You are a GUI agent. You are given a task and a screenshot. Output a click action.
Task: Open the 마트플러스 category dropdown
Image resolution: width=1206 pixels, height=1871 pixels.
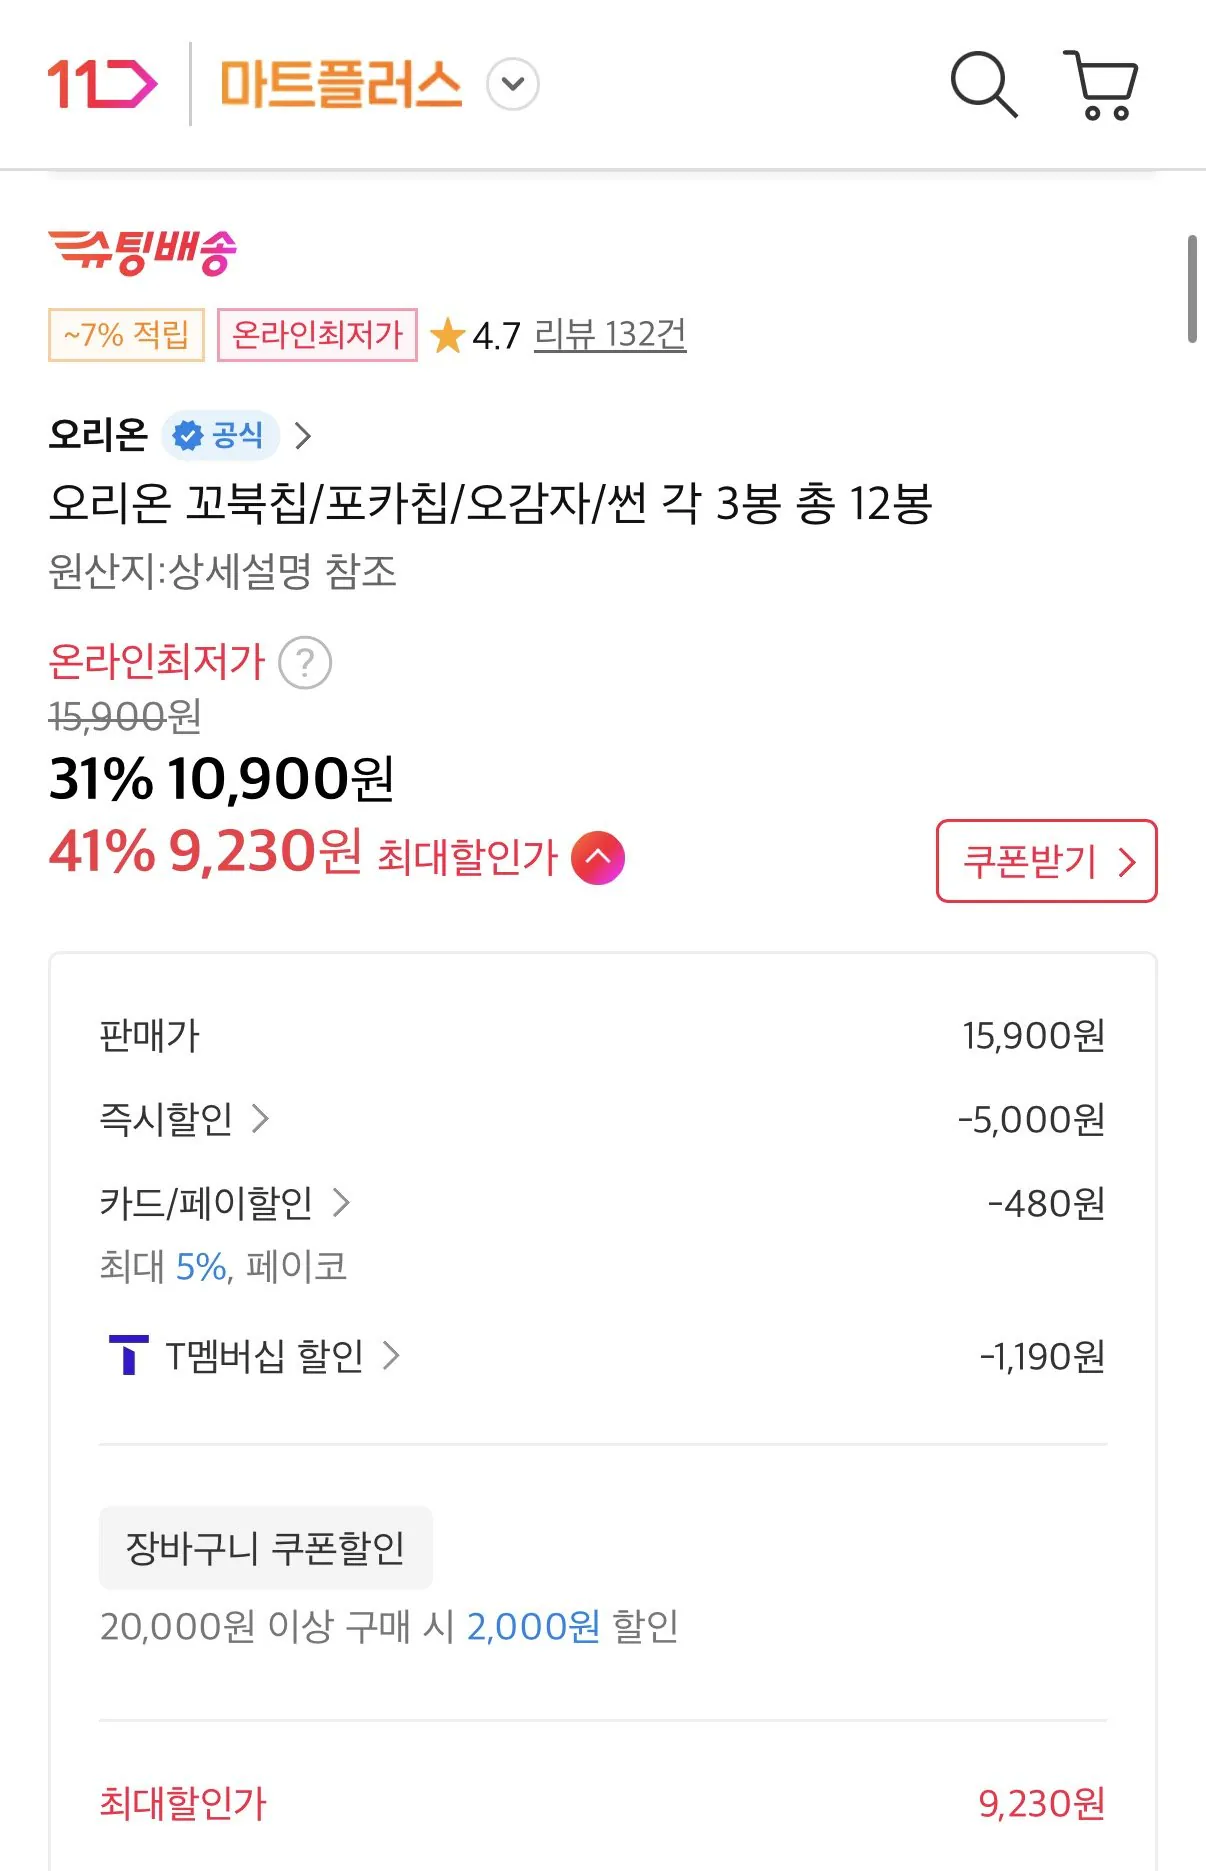pos(513,84)
